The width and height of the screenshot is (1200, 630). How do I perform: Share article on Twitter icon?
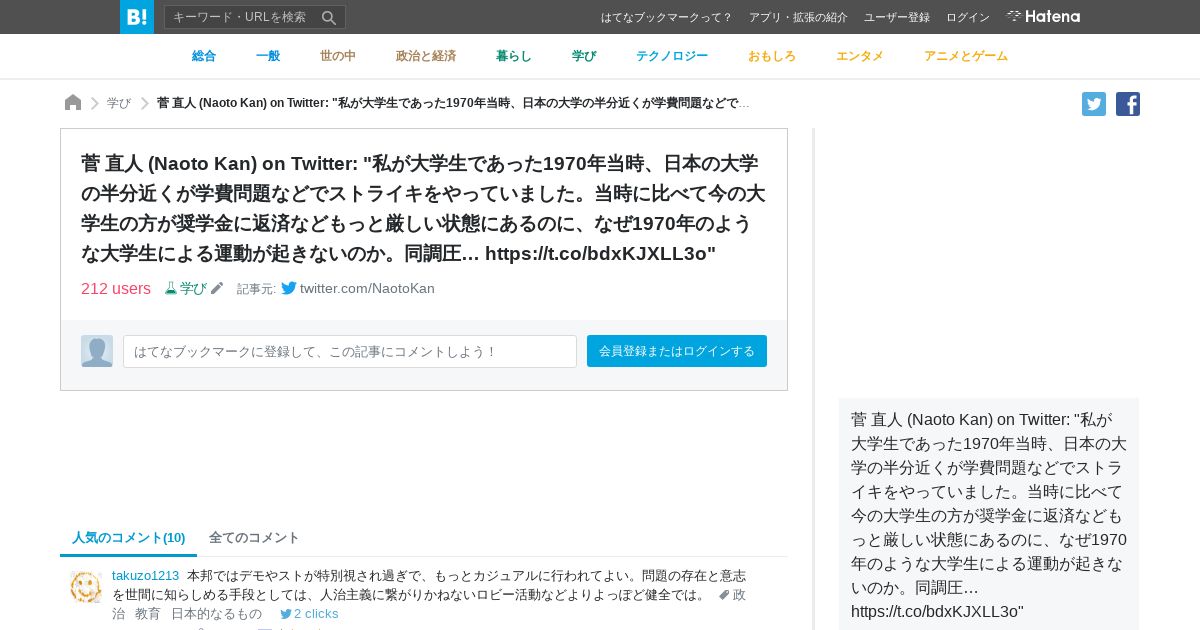click(x=1094, y=104)
